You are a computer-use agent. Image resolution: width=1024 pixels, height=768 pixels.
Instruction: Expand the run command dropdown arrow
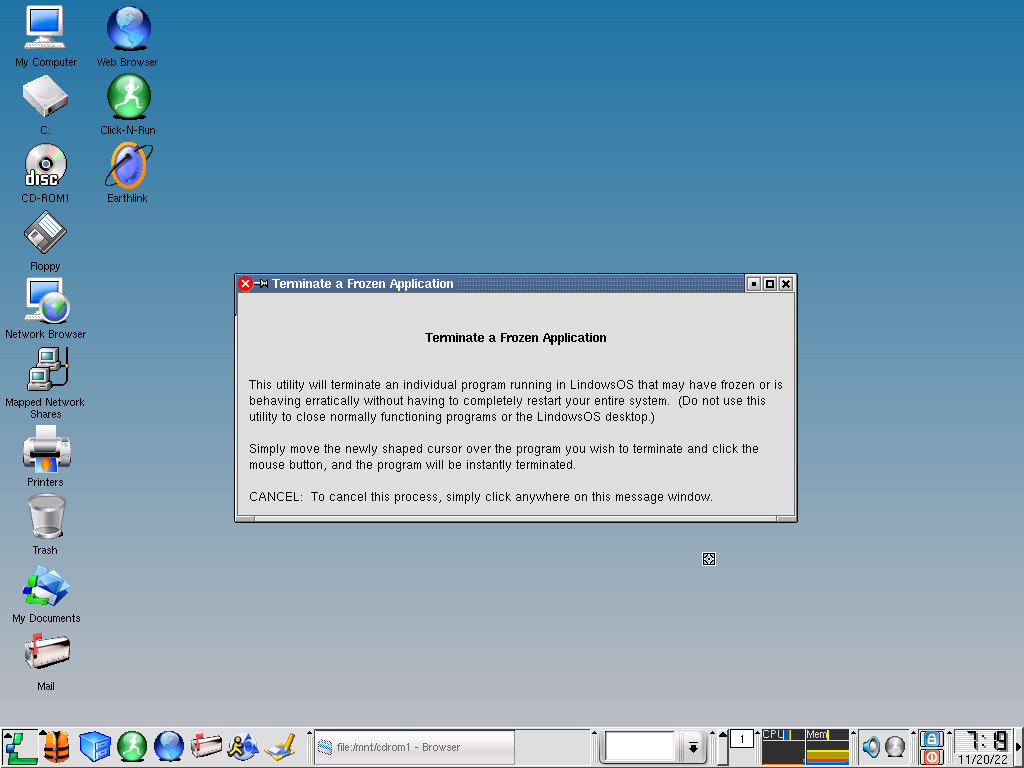(692, 747)
